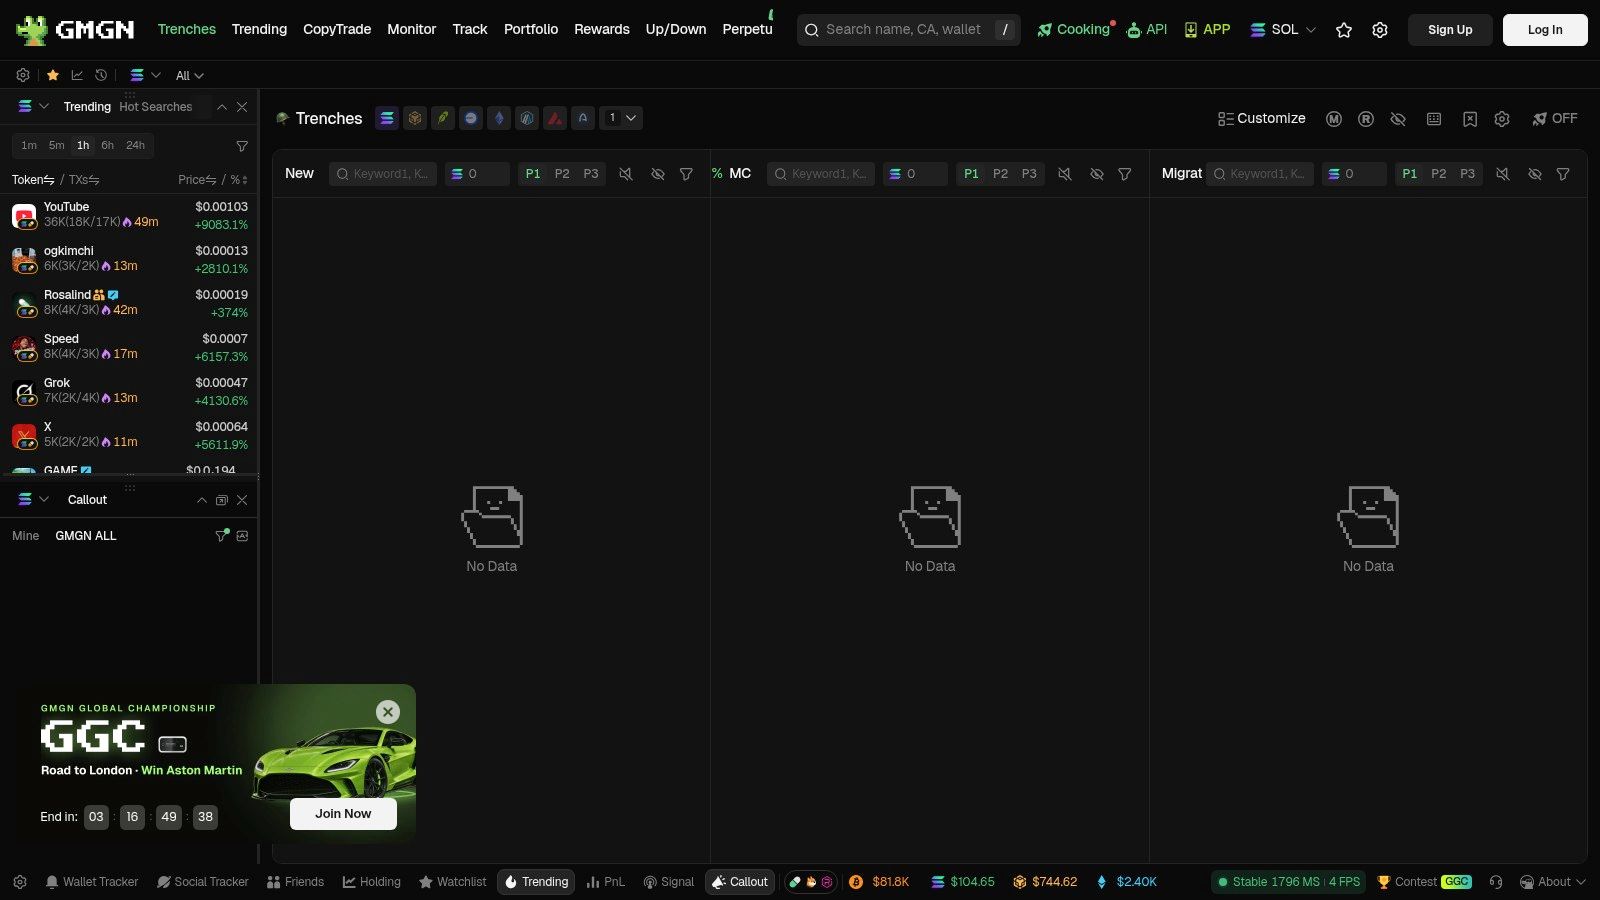Click the circled M icon in Trenches toolbar
The height and width of the screenshot is (900, 1600).
click(1334, 119)
